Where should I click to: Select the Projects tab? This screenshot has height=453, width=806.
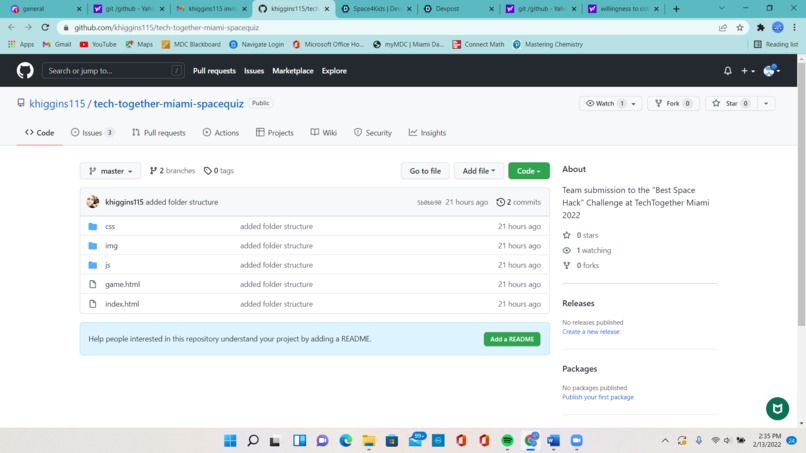(x=274, y=133)
